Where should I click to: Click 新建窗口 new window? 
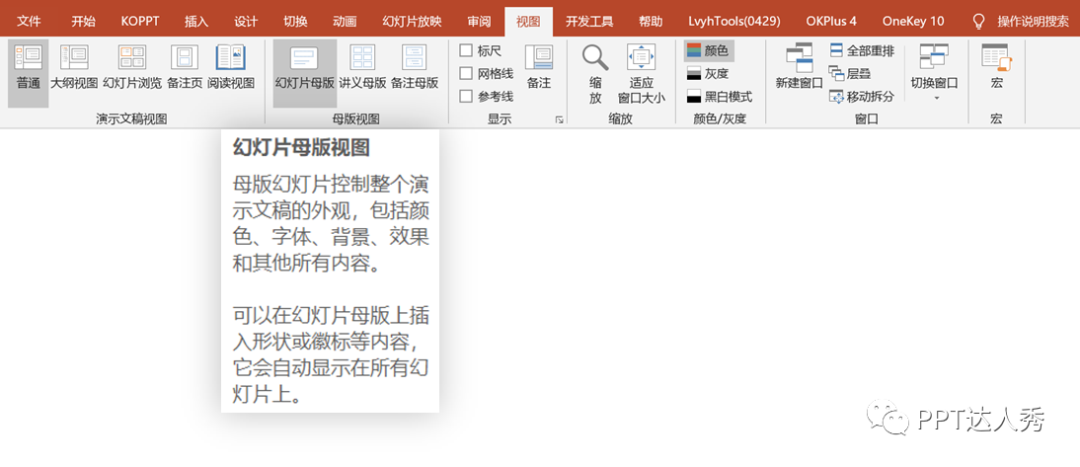[x=799, y=68]
